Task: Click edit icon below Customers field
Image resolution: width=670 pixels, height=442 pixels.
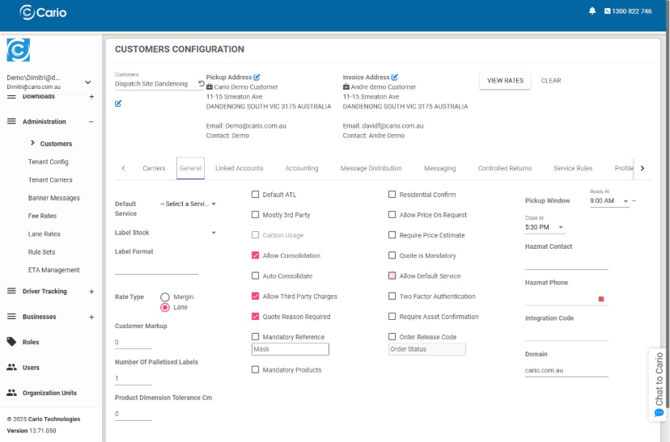Action: click(x=118, y=103)
